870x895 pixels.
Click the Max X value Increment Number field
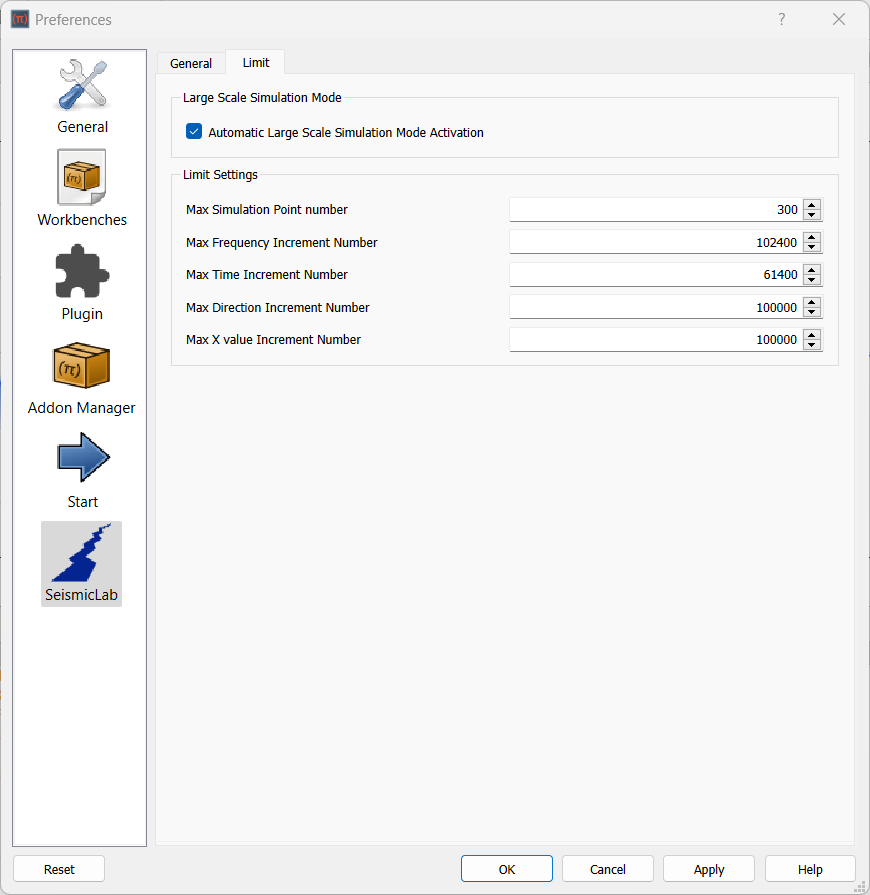pos(650,339)
